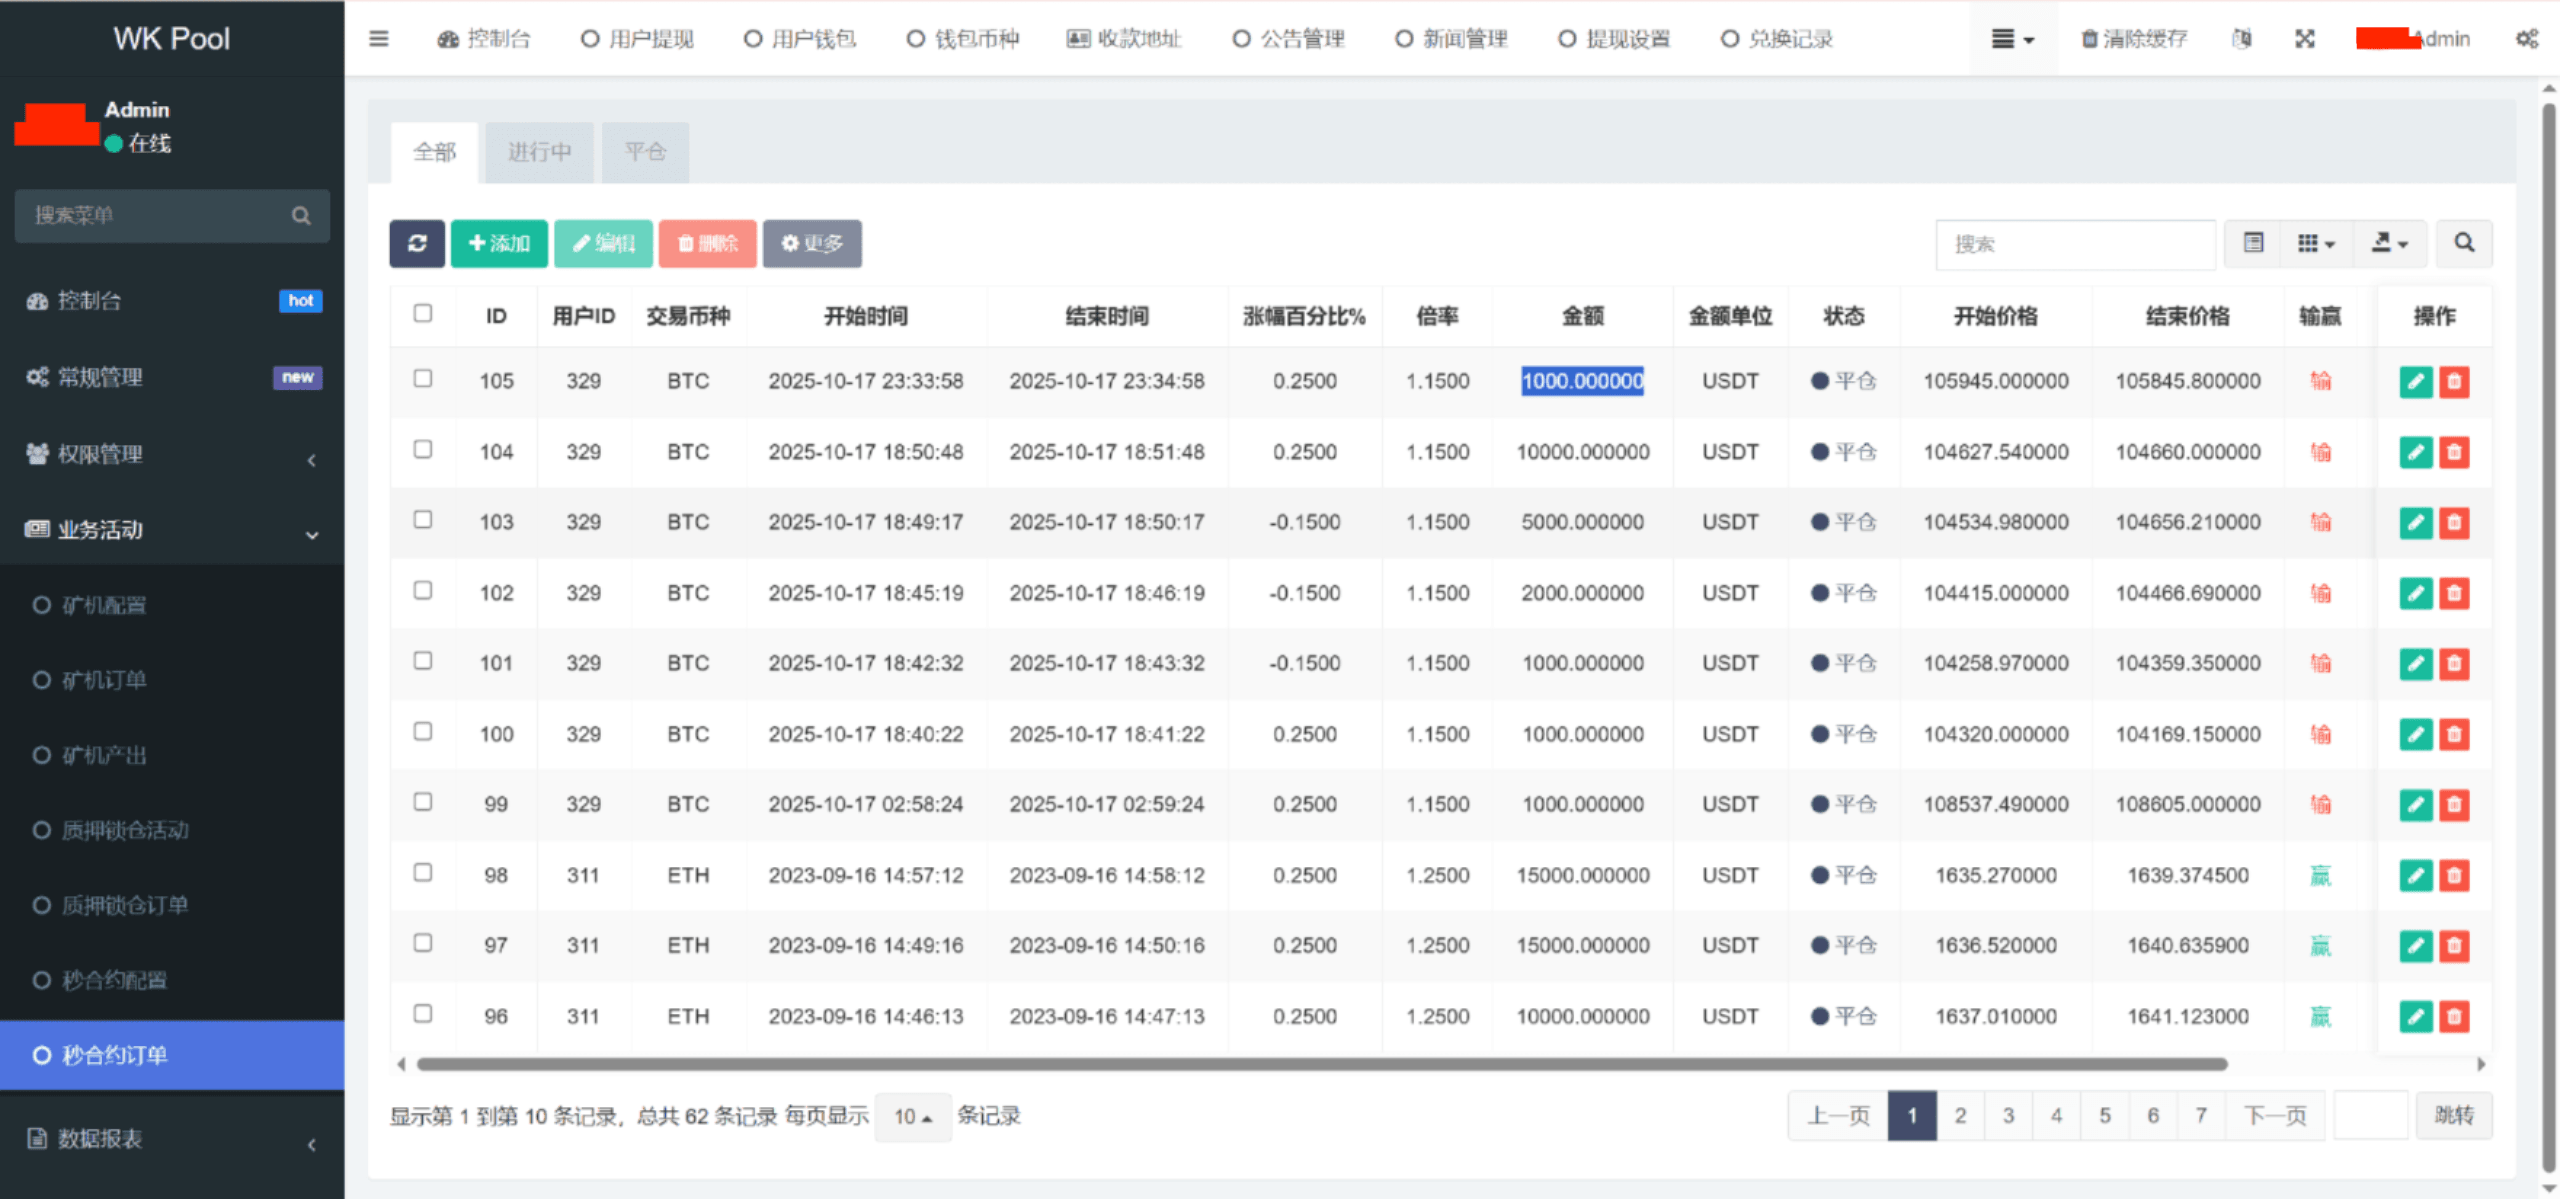
Task: Open the export data dropdown
Action: (2389, 243)
